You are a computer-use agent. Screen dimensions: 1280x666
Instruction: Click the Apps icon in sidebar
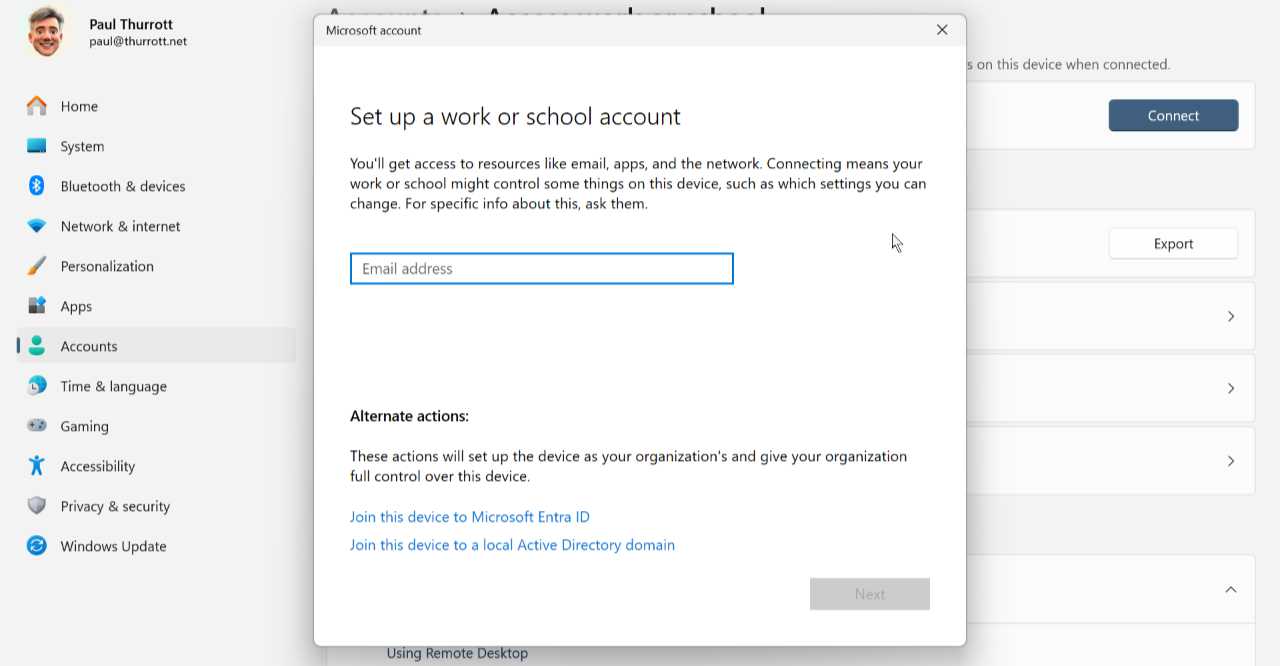coord(37,306)
